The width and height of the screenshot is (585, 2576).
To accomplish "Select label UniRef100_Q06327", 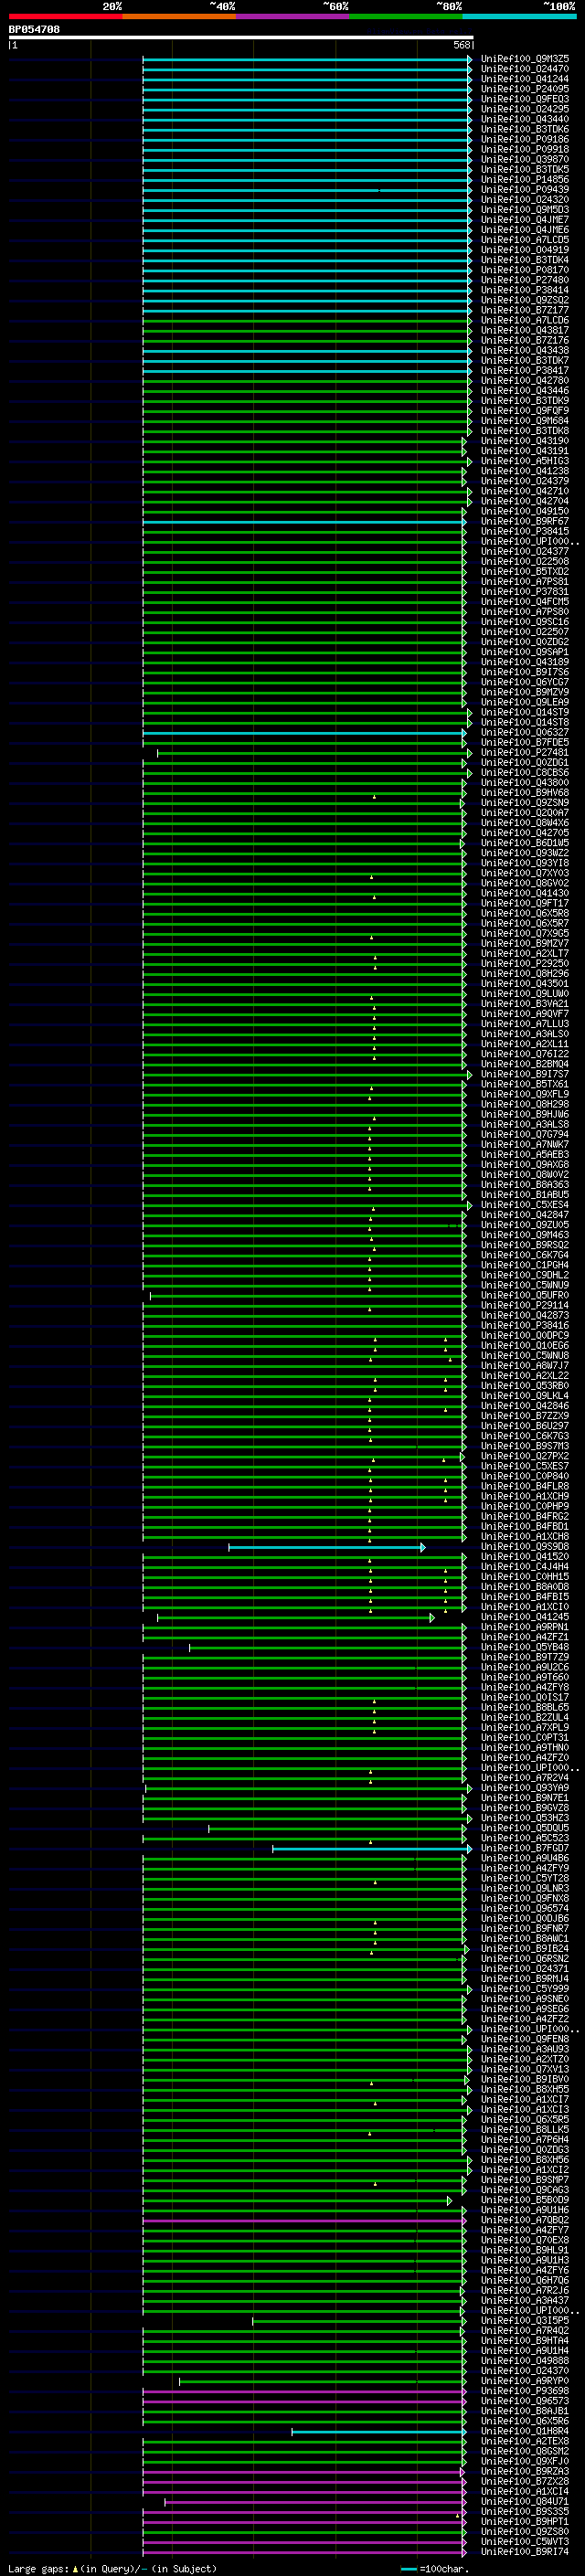I will click(x=525, y=732).
